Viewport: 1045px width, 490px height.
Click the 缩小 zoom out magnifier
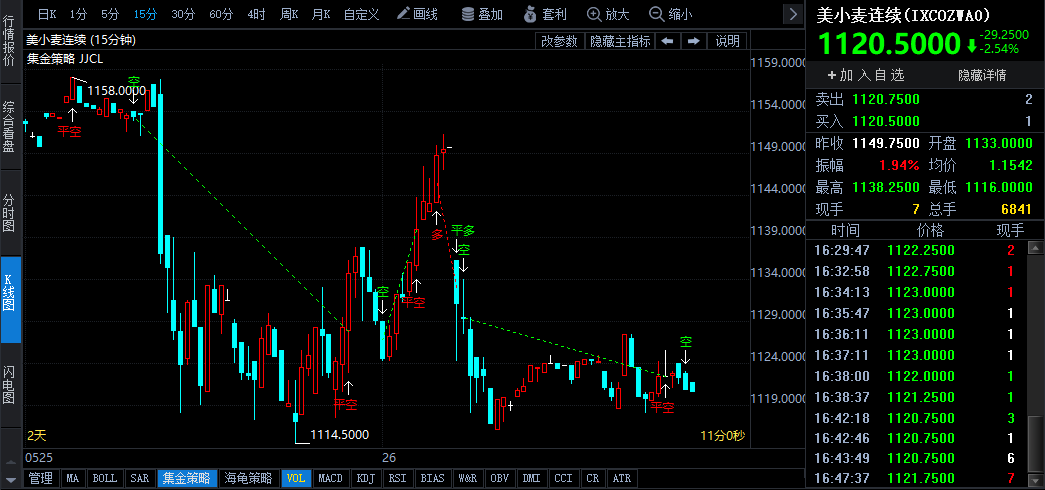point(670,13)
